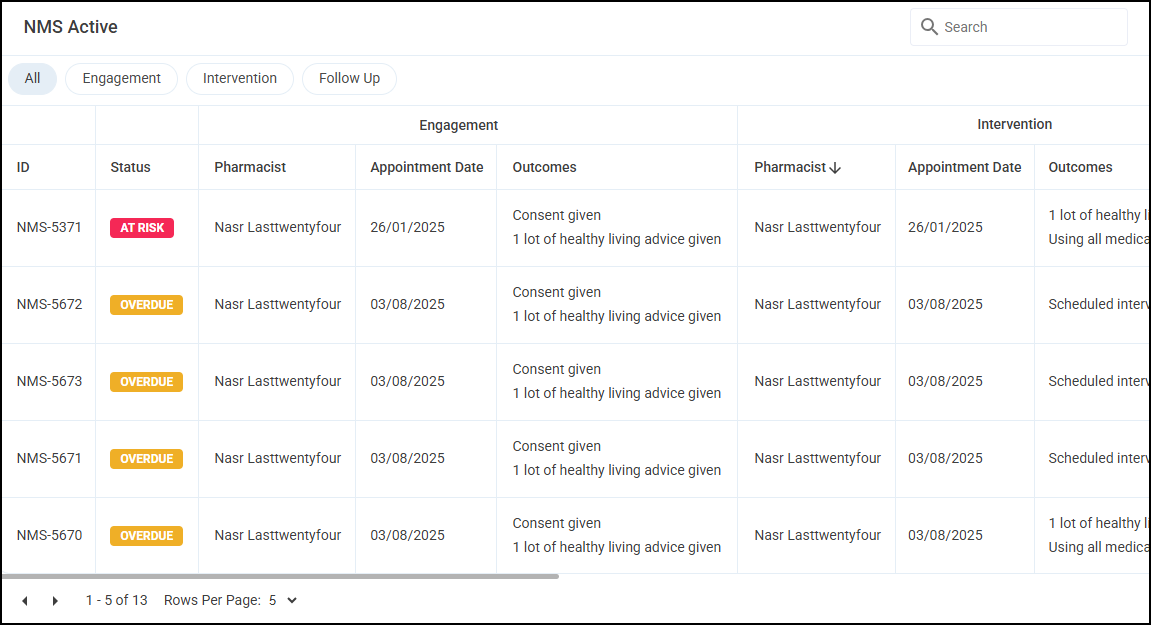Click 'Consent given' in NMS-5672 row

point(556,292)
